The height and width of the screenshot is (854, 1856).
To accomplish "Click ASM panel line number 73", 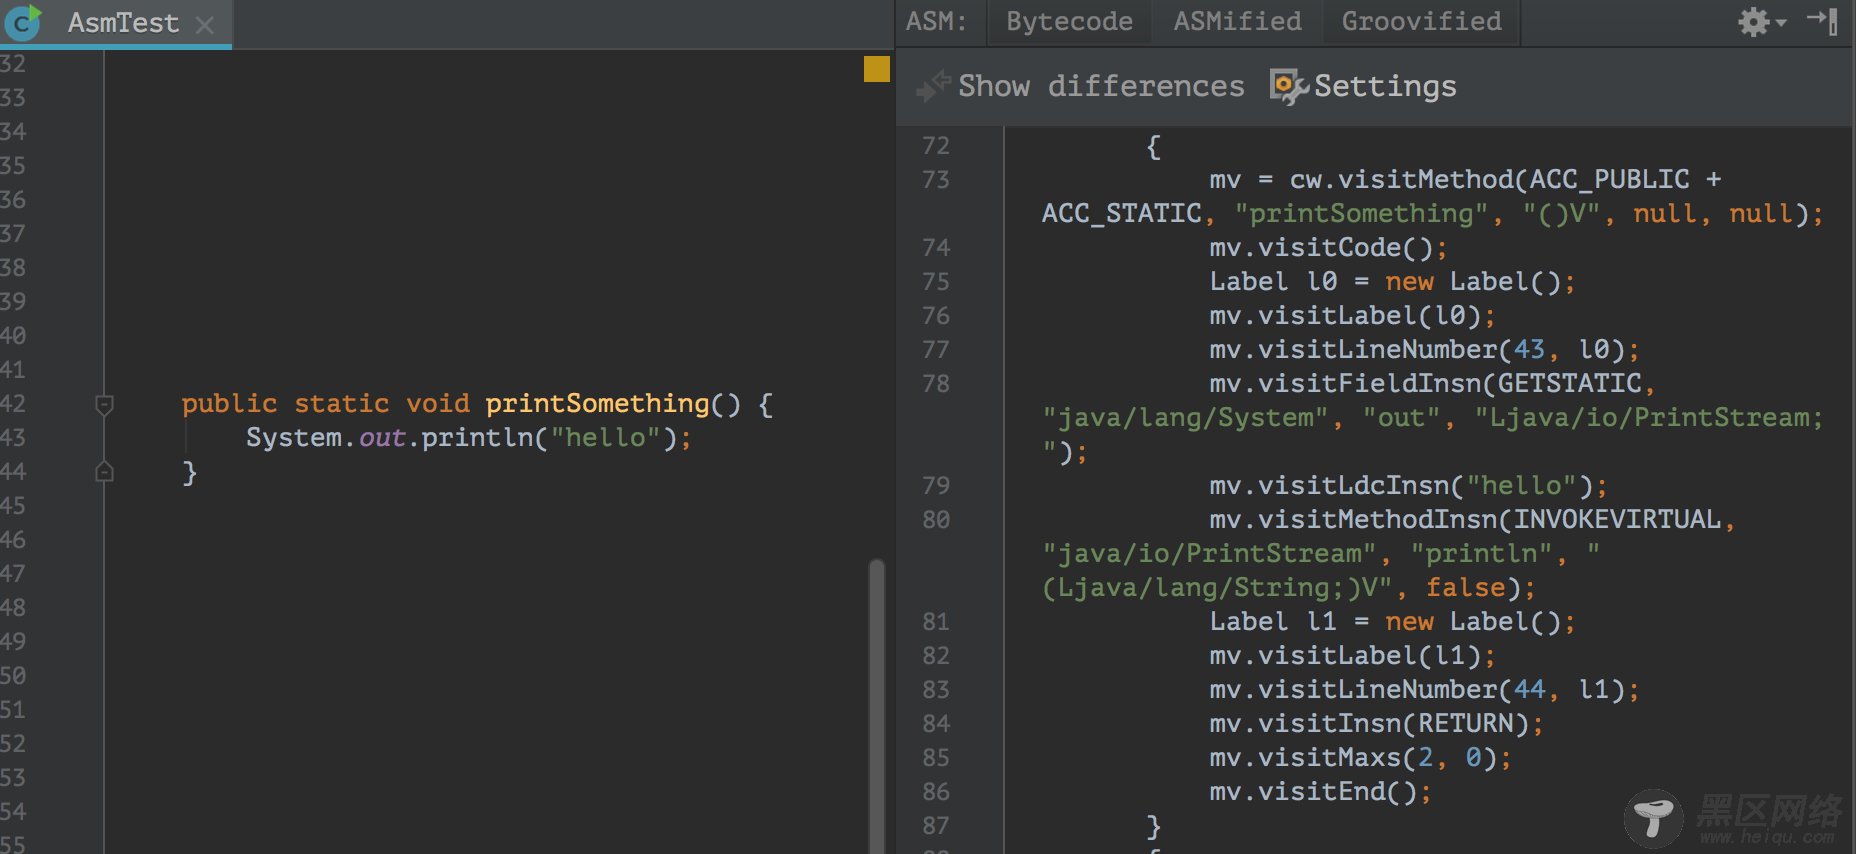I will coord(936,180).
